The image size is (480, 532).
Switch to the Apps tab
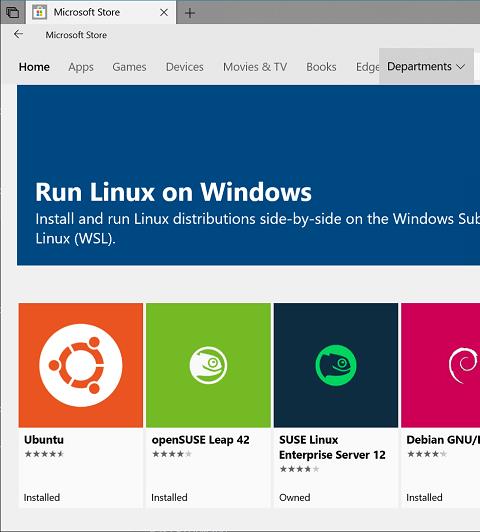81,67
